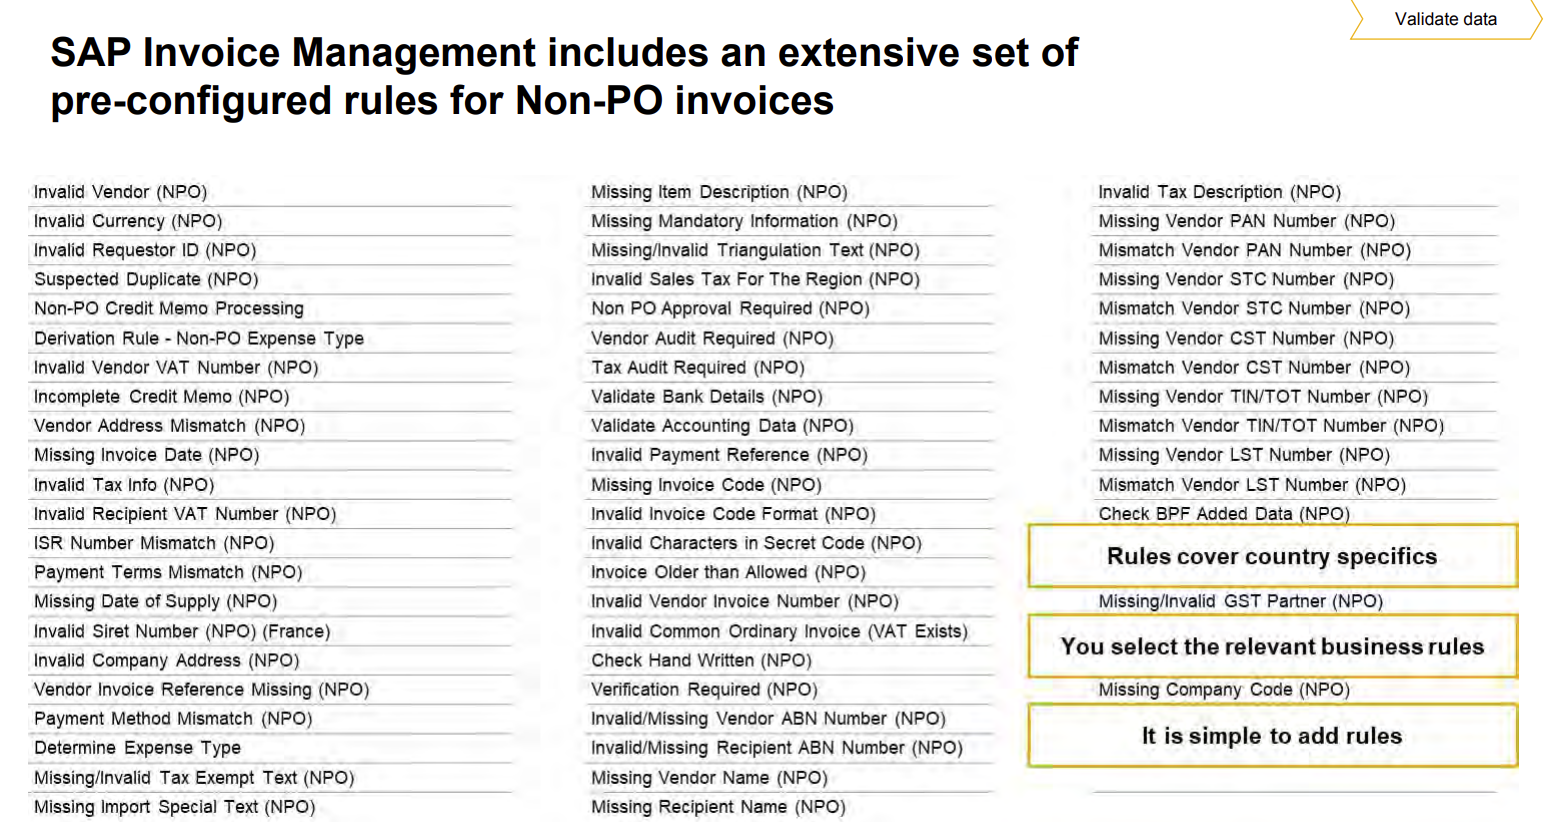The width and height of the screenshot is (1554, 822).
Task: Select 'Missing Company Code (NPO)'
Action: [x=1224, y=689]
